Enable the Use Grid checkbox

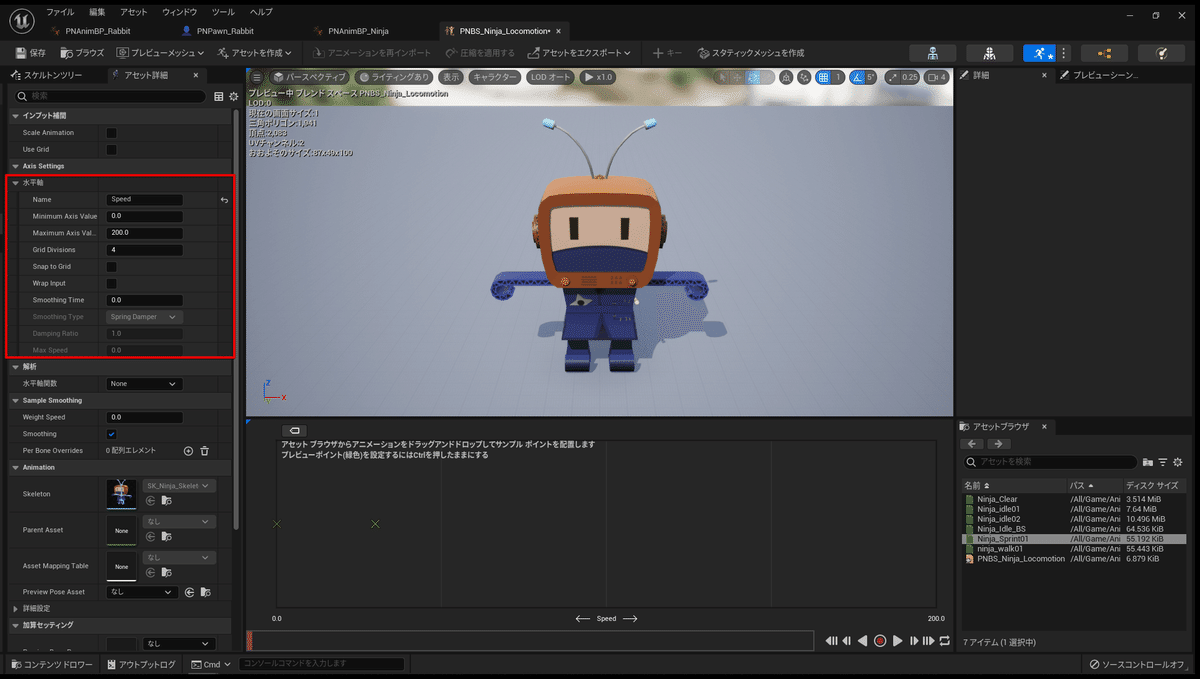(x=112, y=149)
